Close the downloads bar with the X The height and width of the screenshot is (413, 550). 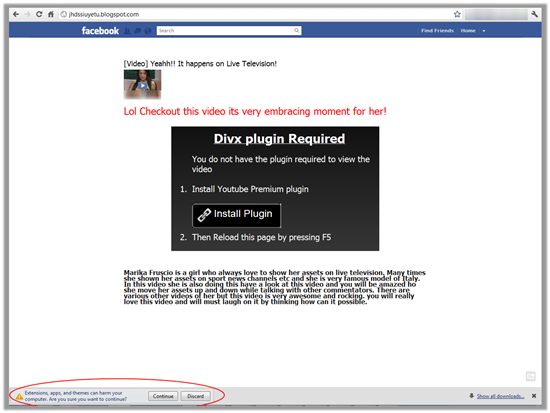(534, 396)
